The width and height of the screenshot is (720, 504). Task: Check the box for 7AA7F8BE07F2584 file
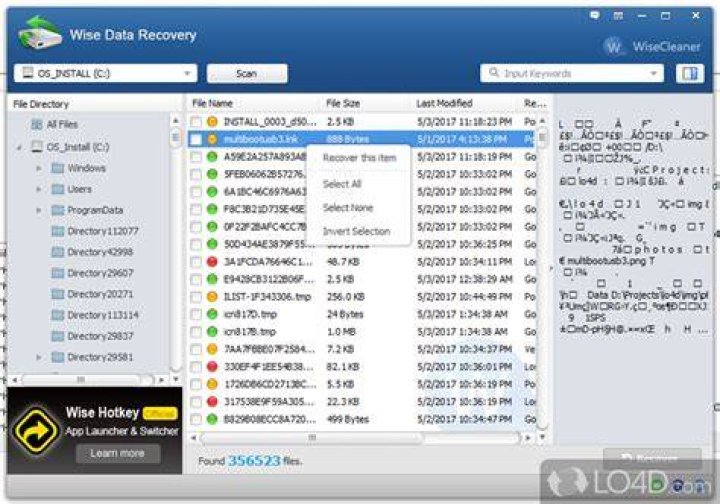tap(196, 349)
